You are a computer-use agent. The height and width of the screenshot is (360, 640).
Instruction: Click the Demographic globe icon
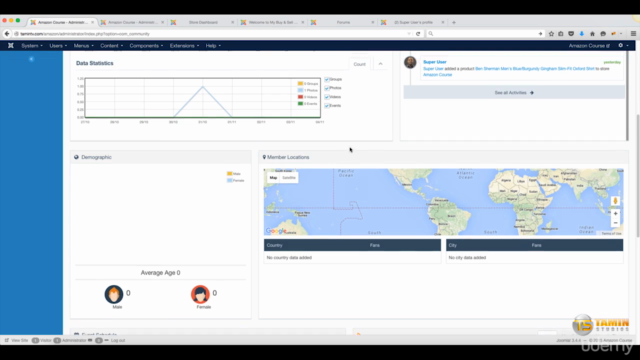coord(76,157)
